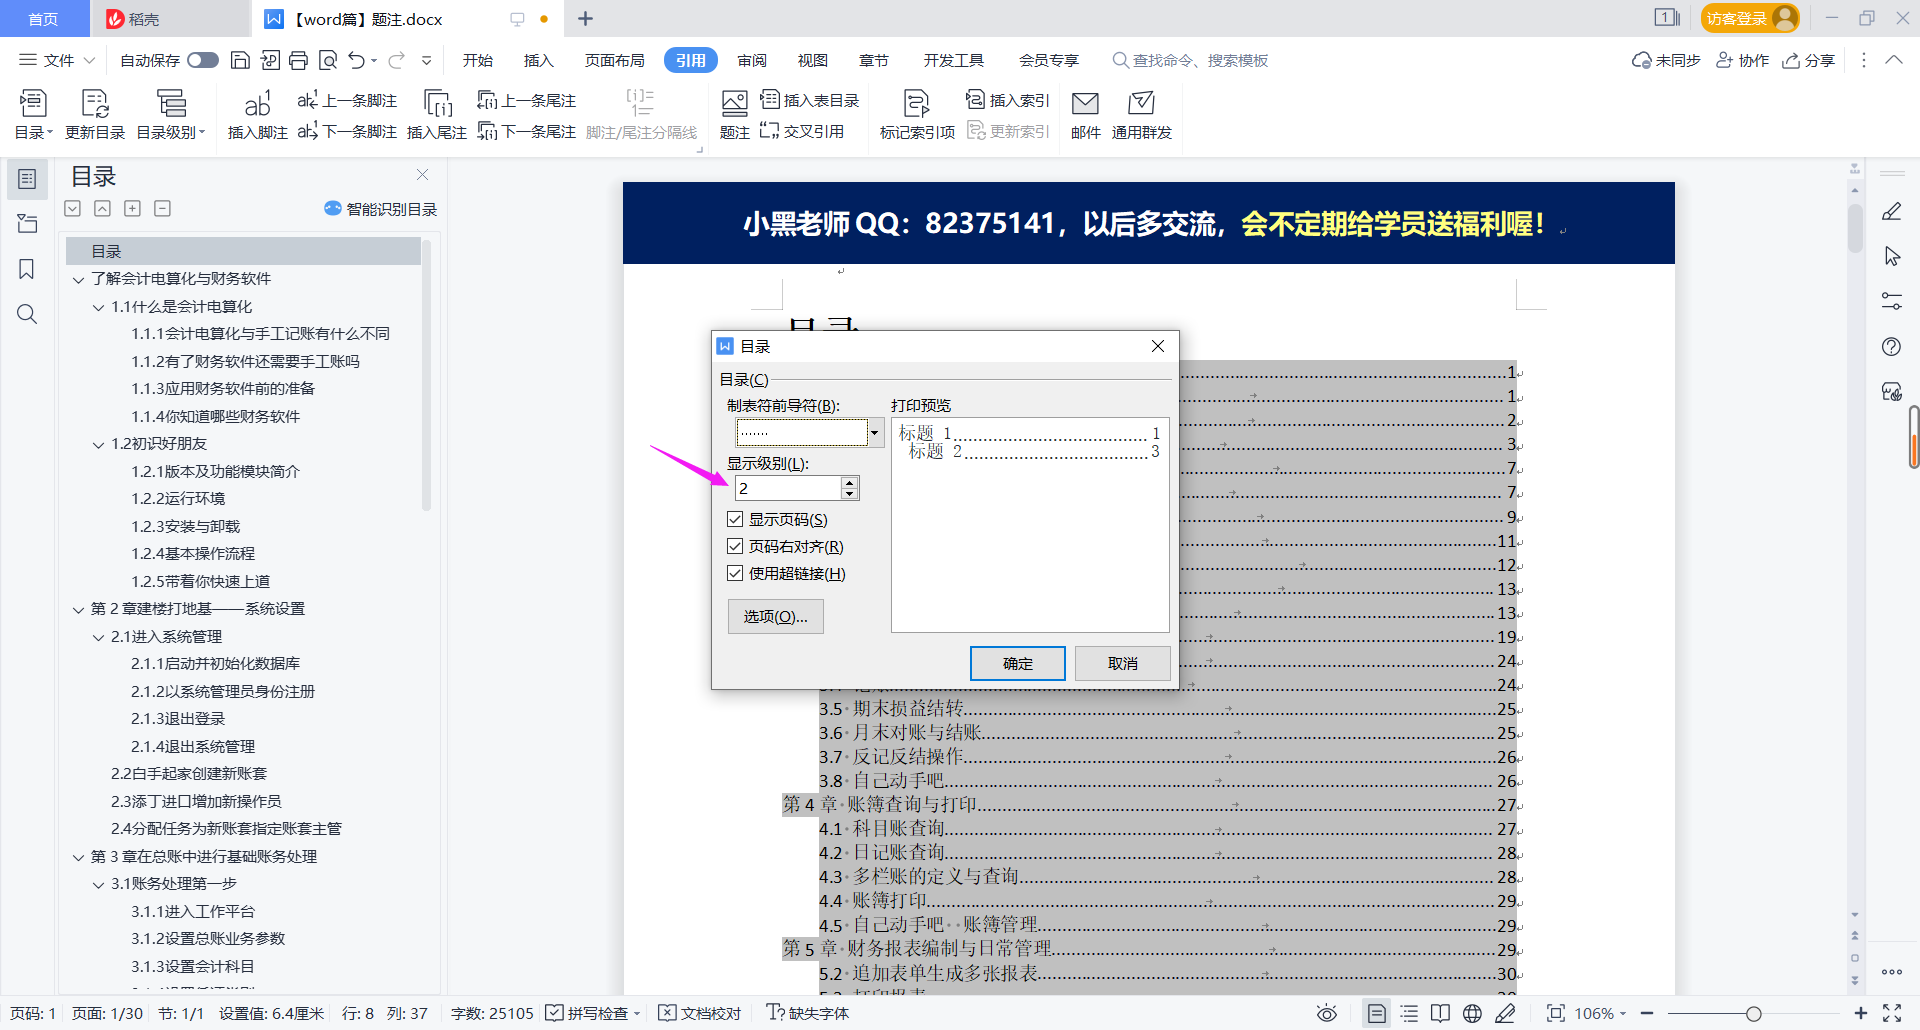Disable the 显示页码 checkbox
Screen dimensions: 1920x1030
[735, 519]
